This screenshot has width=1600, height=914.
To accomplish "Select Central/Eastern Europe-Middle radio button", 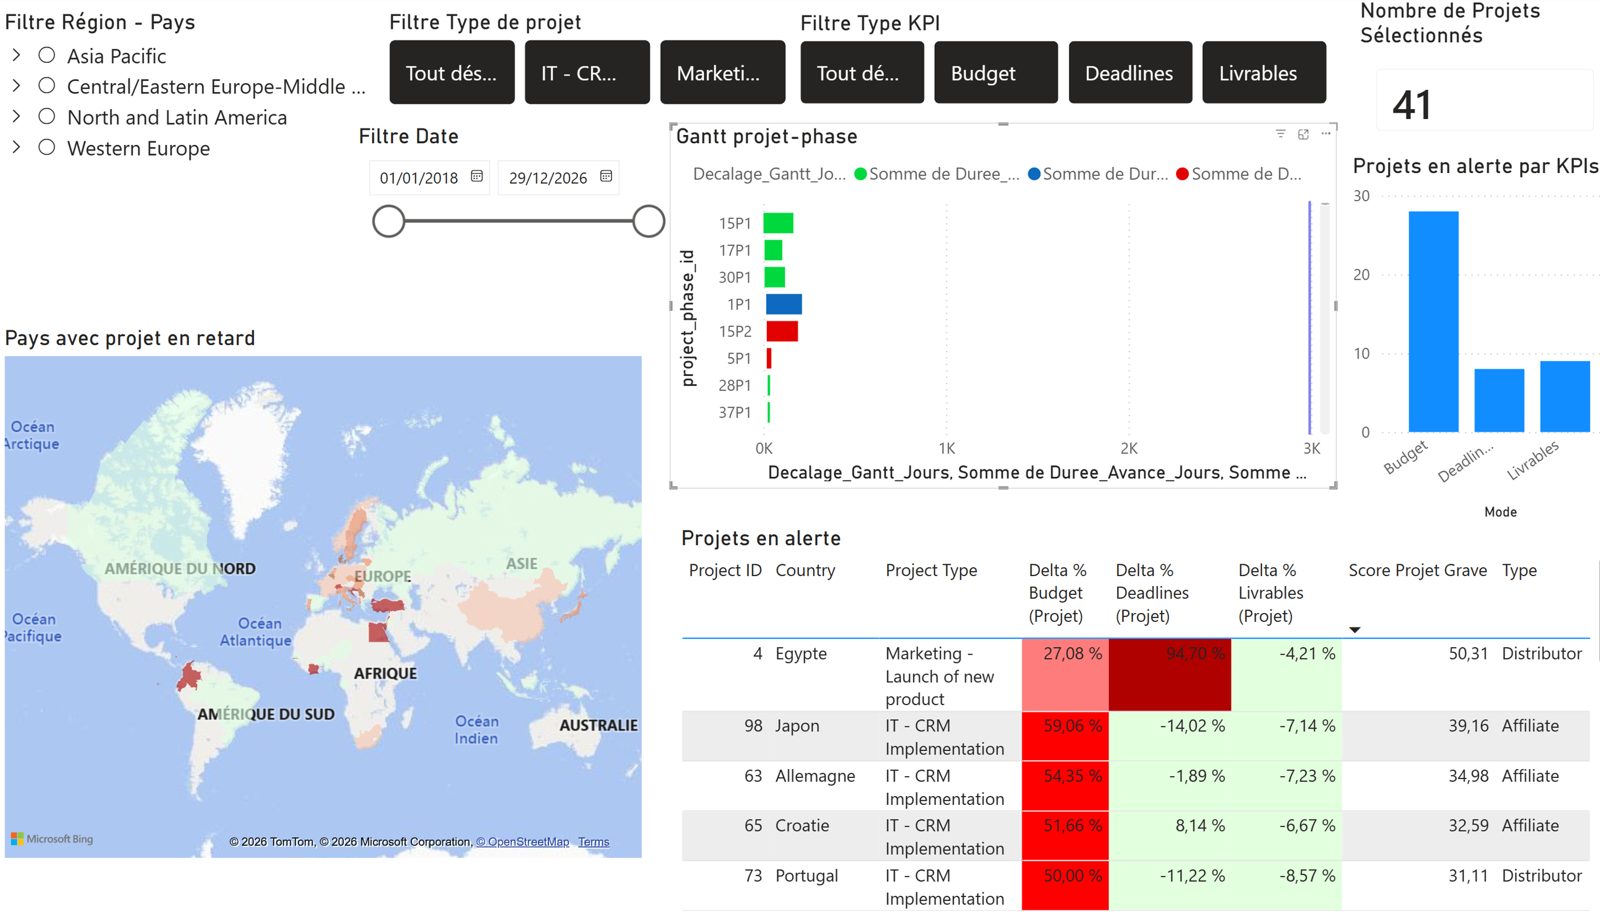I will [x=47, y=86].
